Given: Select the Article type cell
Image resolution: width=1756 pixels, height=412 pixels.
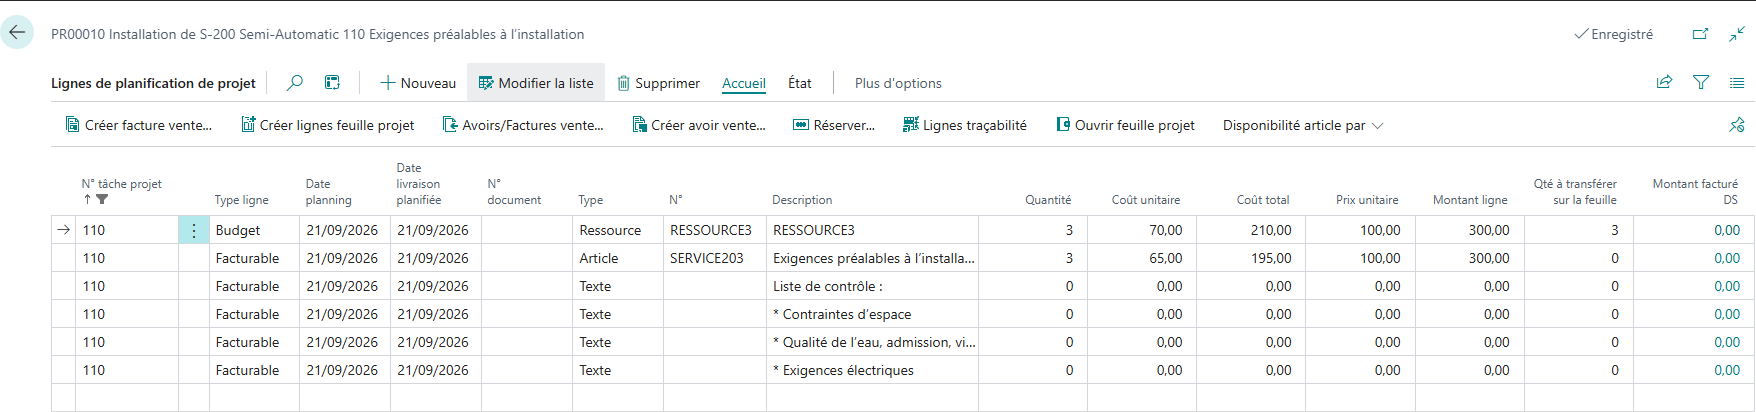Looking at the screenshot, I should 617,258.
